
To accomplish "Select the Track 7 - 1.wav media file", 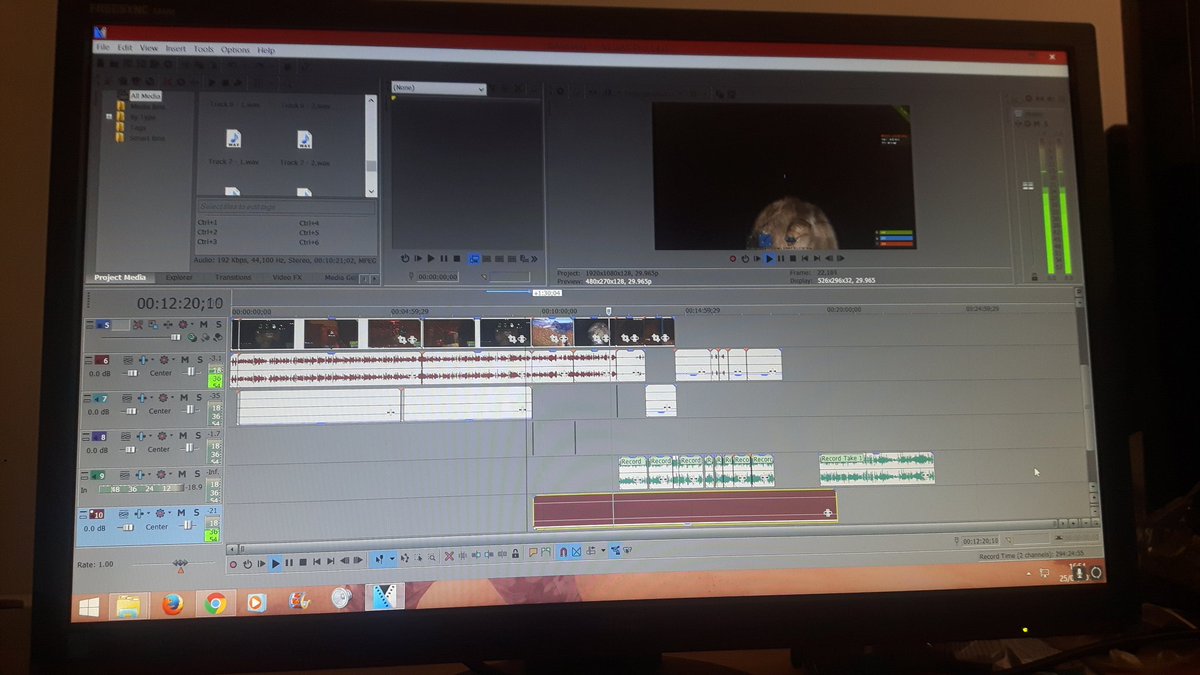I will pyautogui.click(x=232, y=147).
